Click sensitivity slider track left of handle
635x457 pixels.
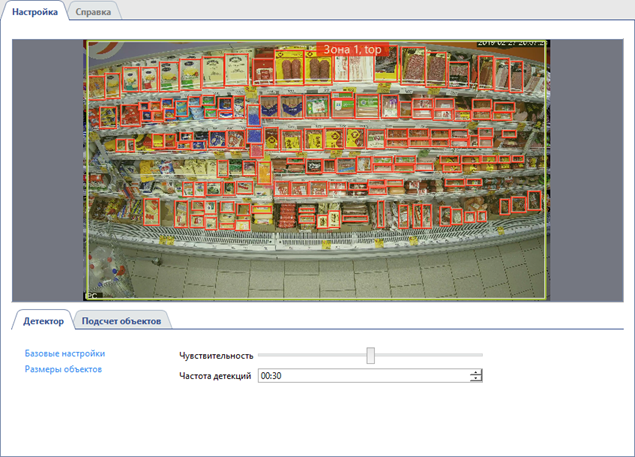click(310, 355)
